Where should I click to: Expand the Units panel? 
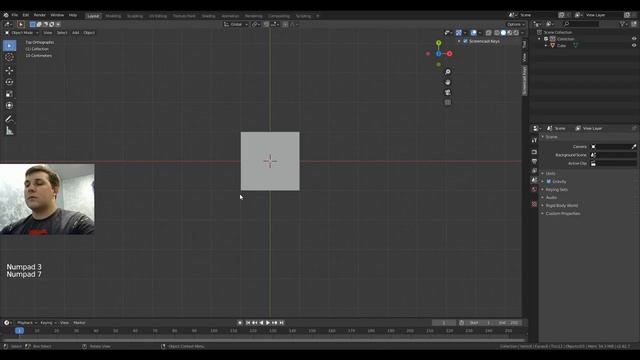(551, 173)
